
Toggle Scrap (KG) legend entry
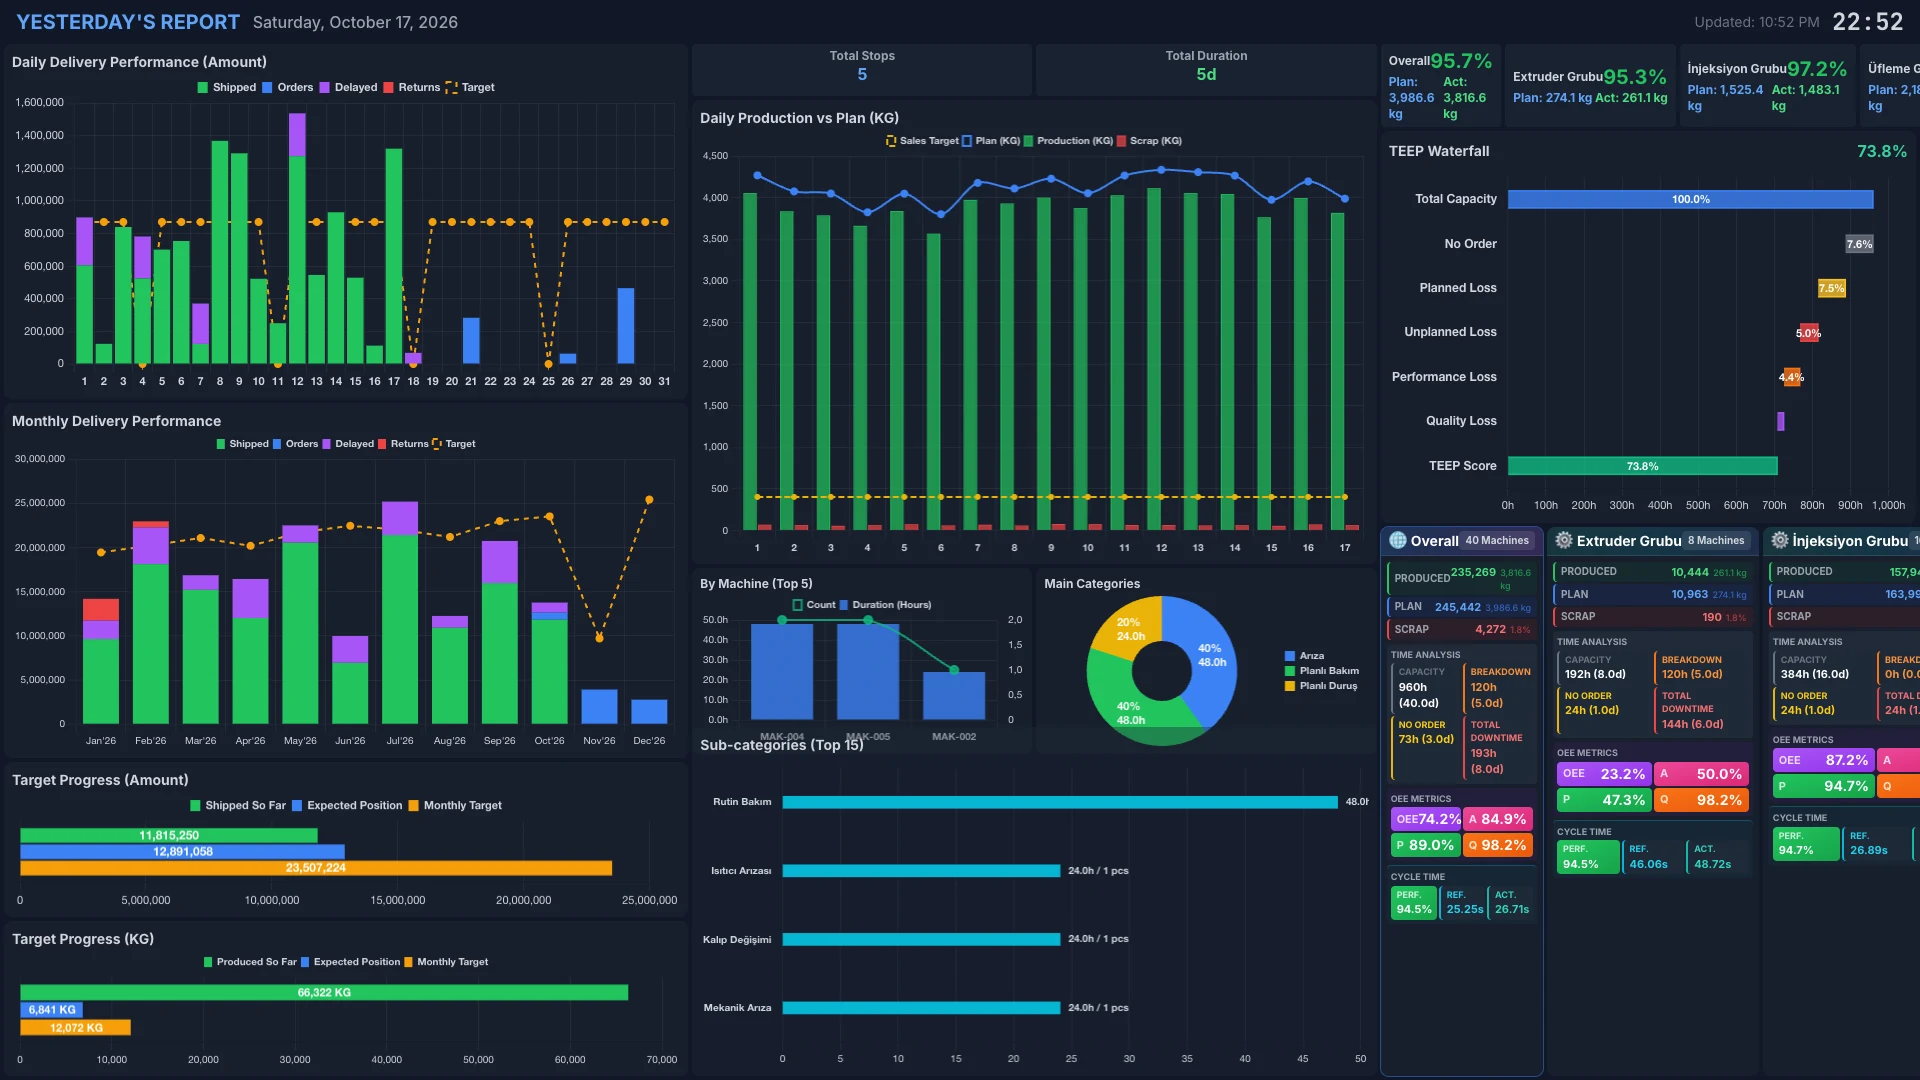[1149, 141]
